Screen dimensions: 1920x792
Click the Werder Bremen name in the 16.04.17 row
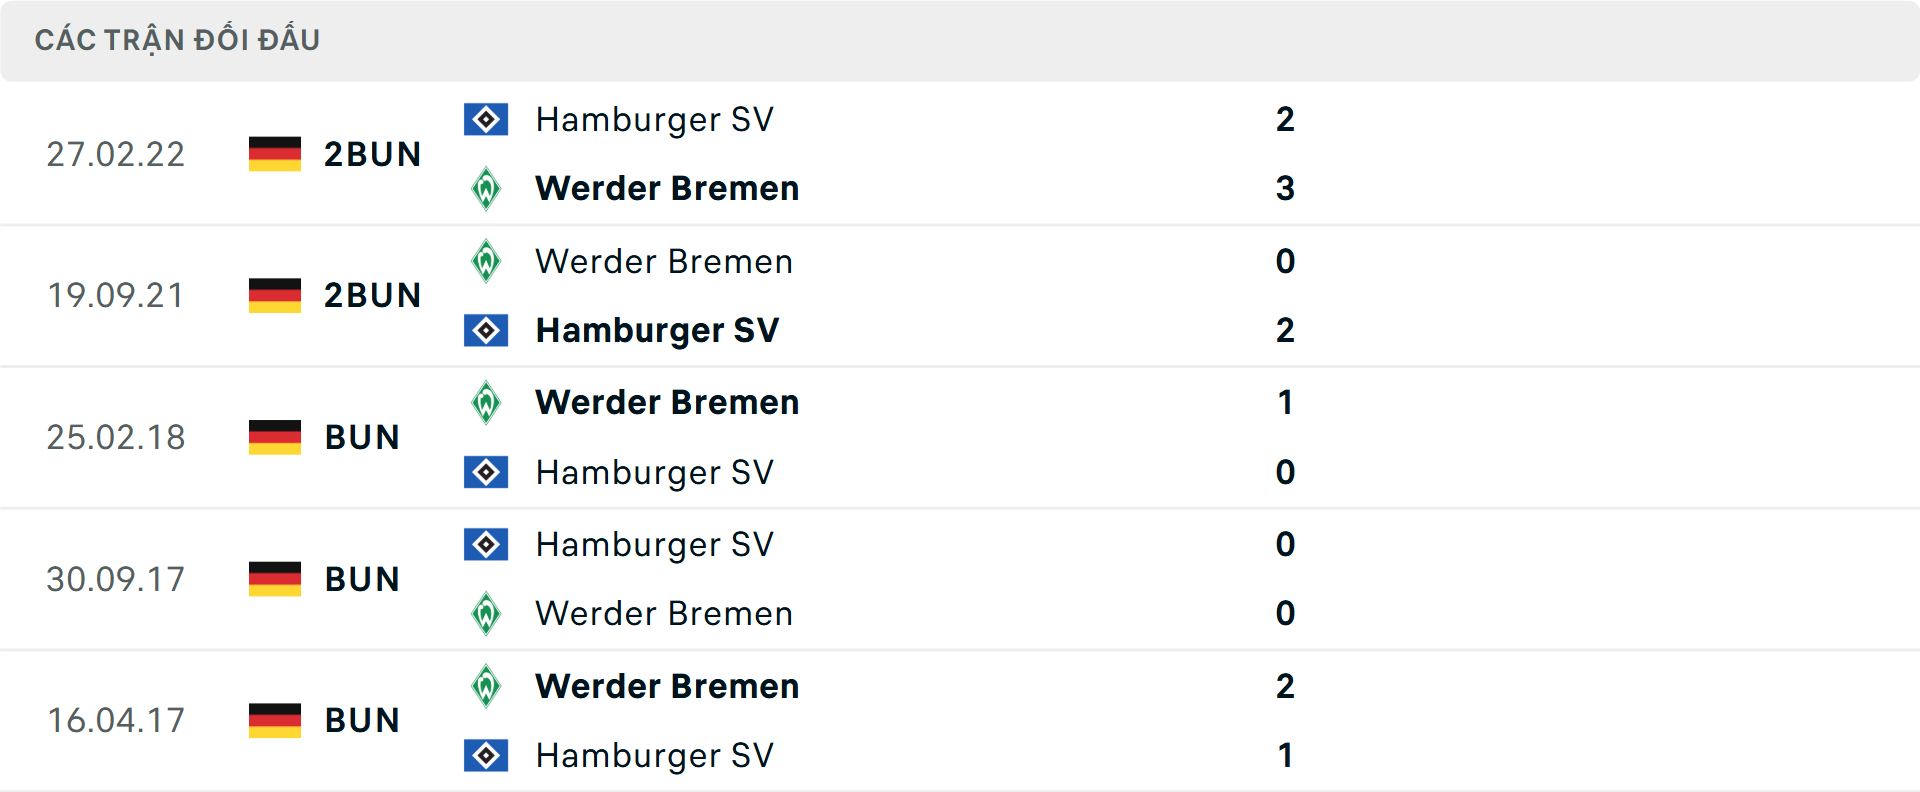point(666,686)
